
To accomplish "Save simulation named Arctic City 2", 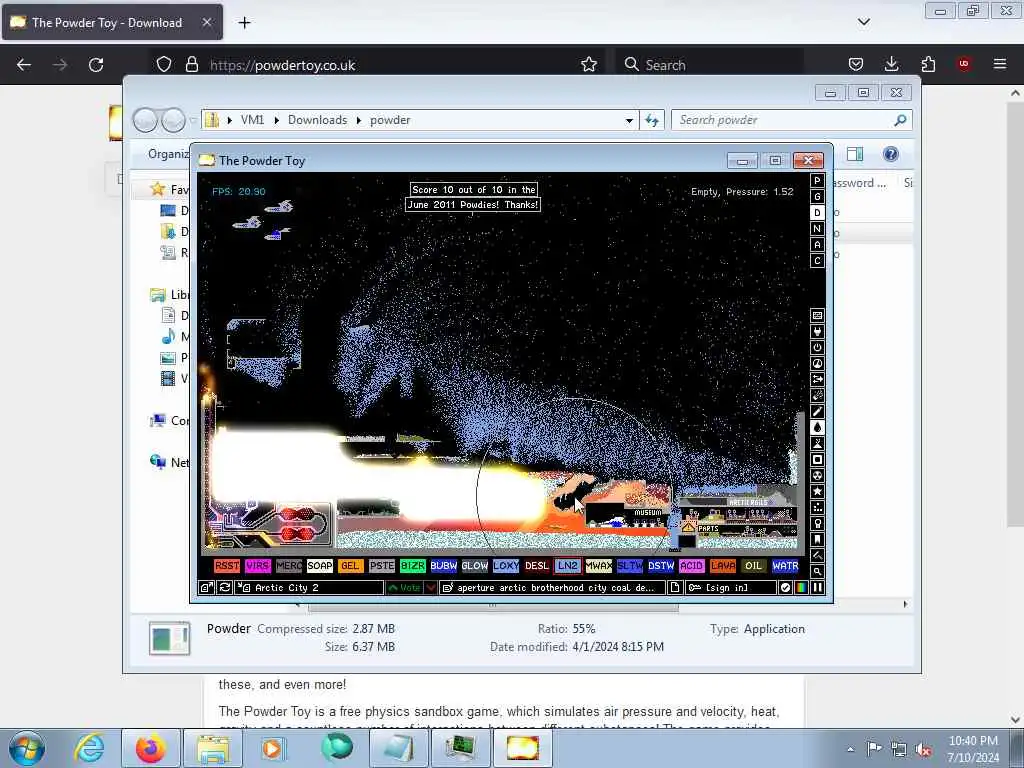I will 309,588.
